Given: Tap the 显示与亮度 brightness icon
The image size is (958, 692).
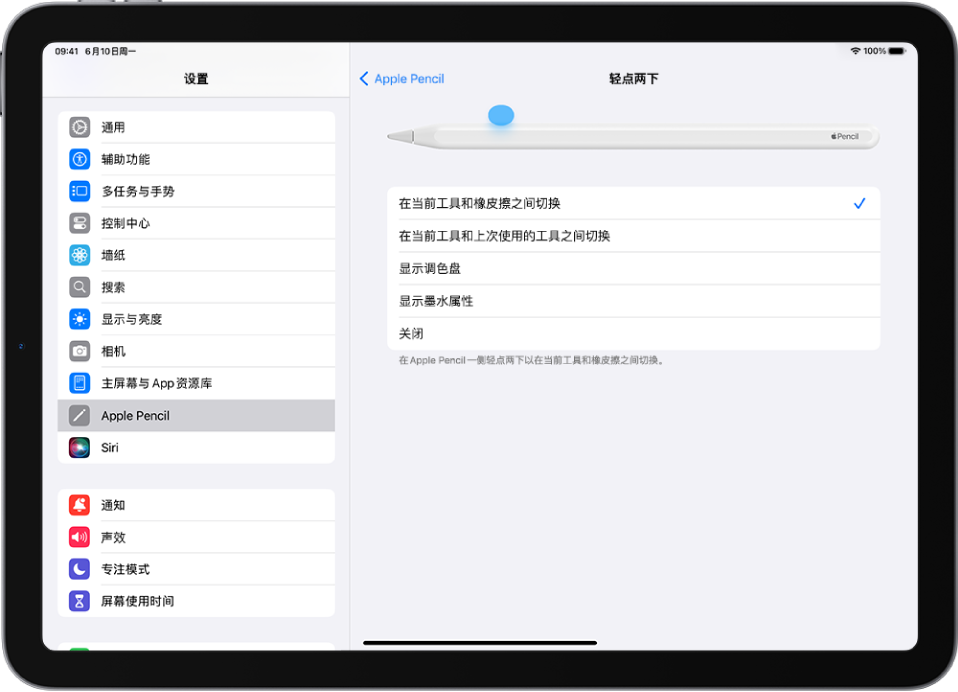Looking at the screenshot, I should point(79,319).
